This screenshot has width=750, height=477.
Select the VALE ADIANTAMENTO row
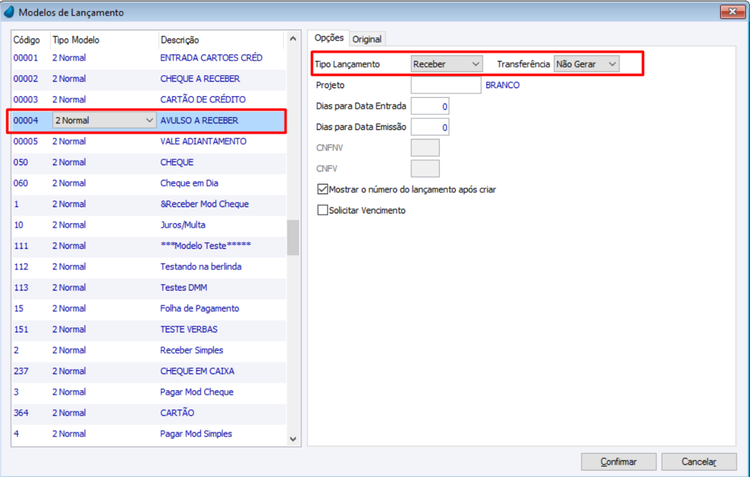click(x=149, y=141)
